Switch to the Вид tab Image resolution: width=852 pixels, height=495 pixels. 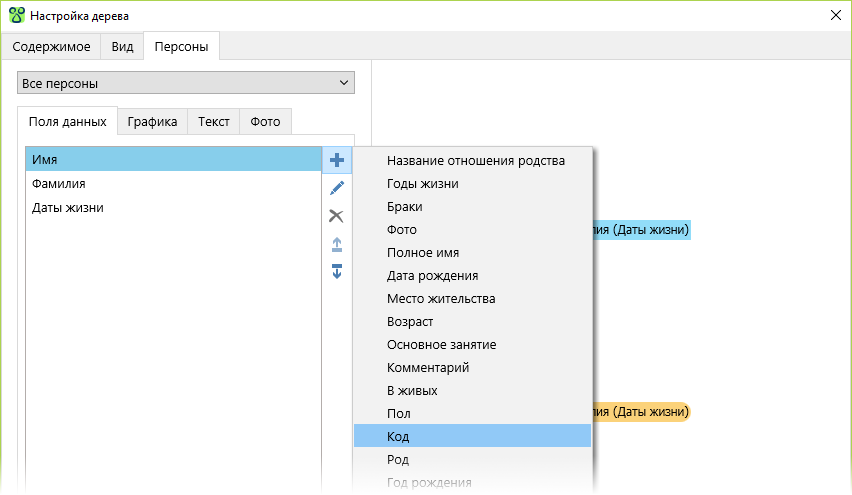point(122,46)
